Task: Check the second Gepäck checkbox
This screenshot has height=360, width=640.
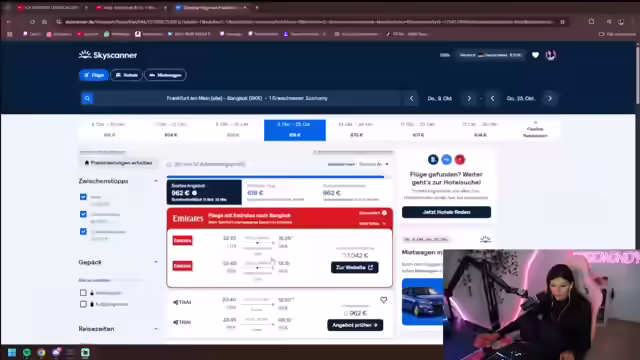Action: [x=83, y=304]
